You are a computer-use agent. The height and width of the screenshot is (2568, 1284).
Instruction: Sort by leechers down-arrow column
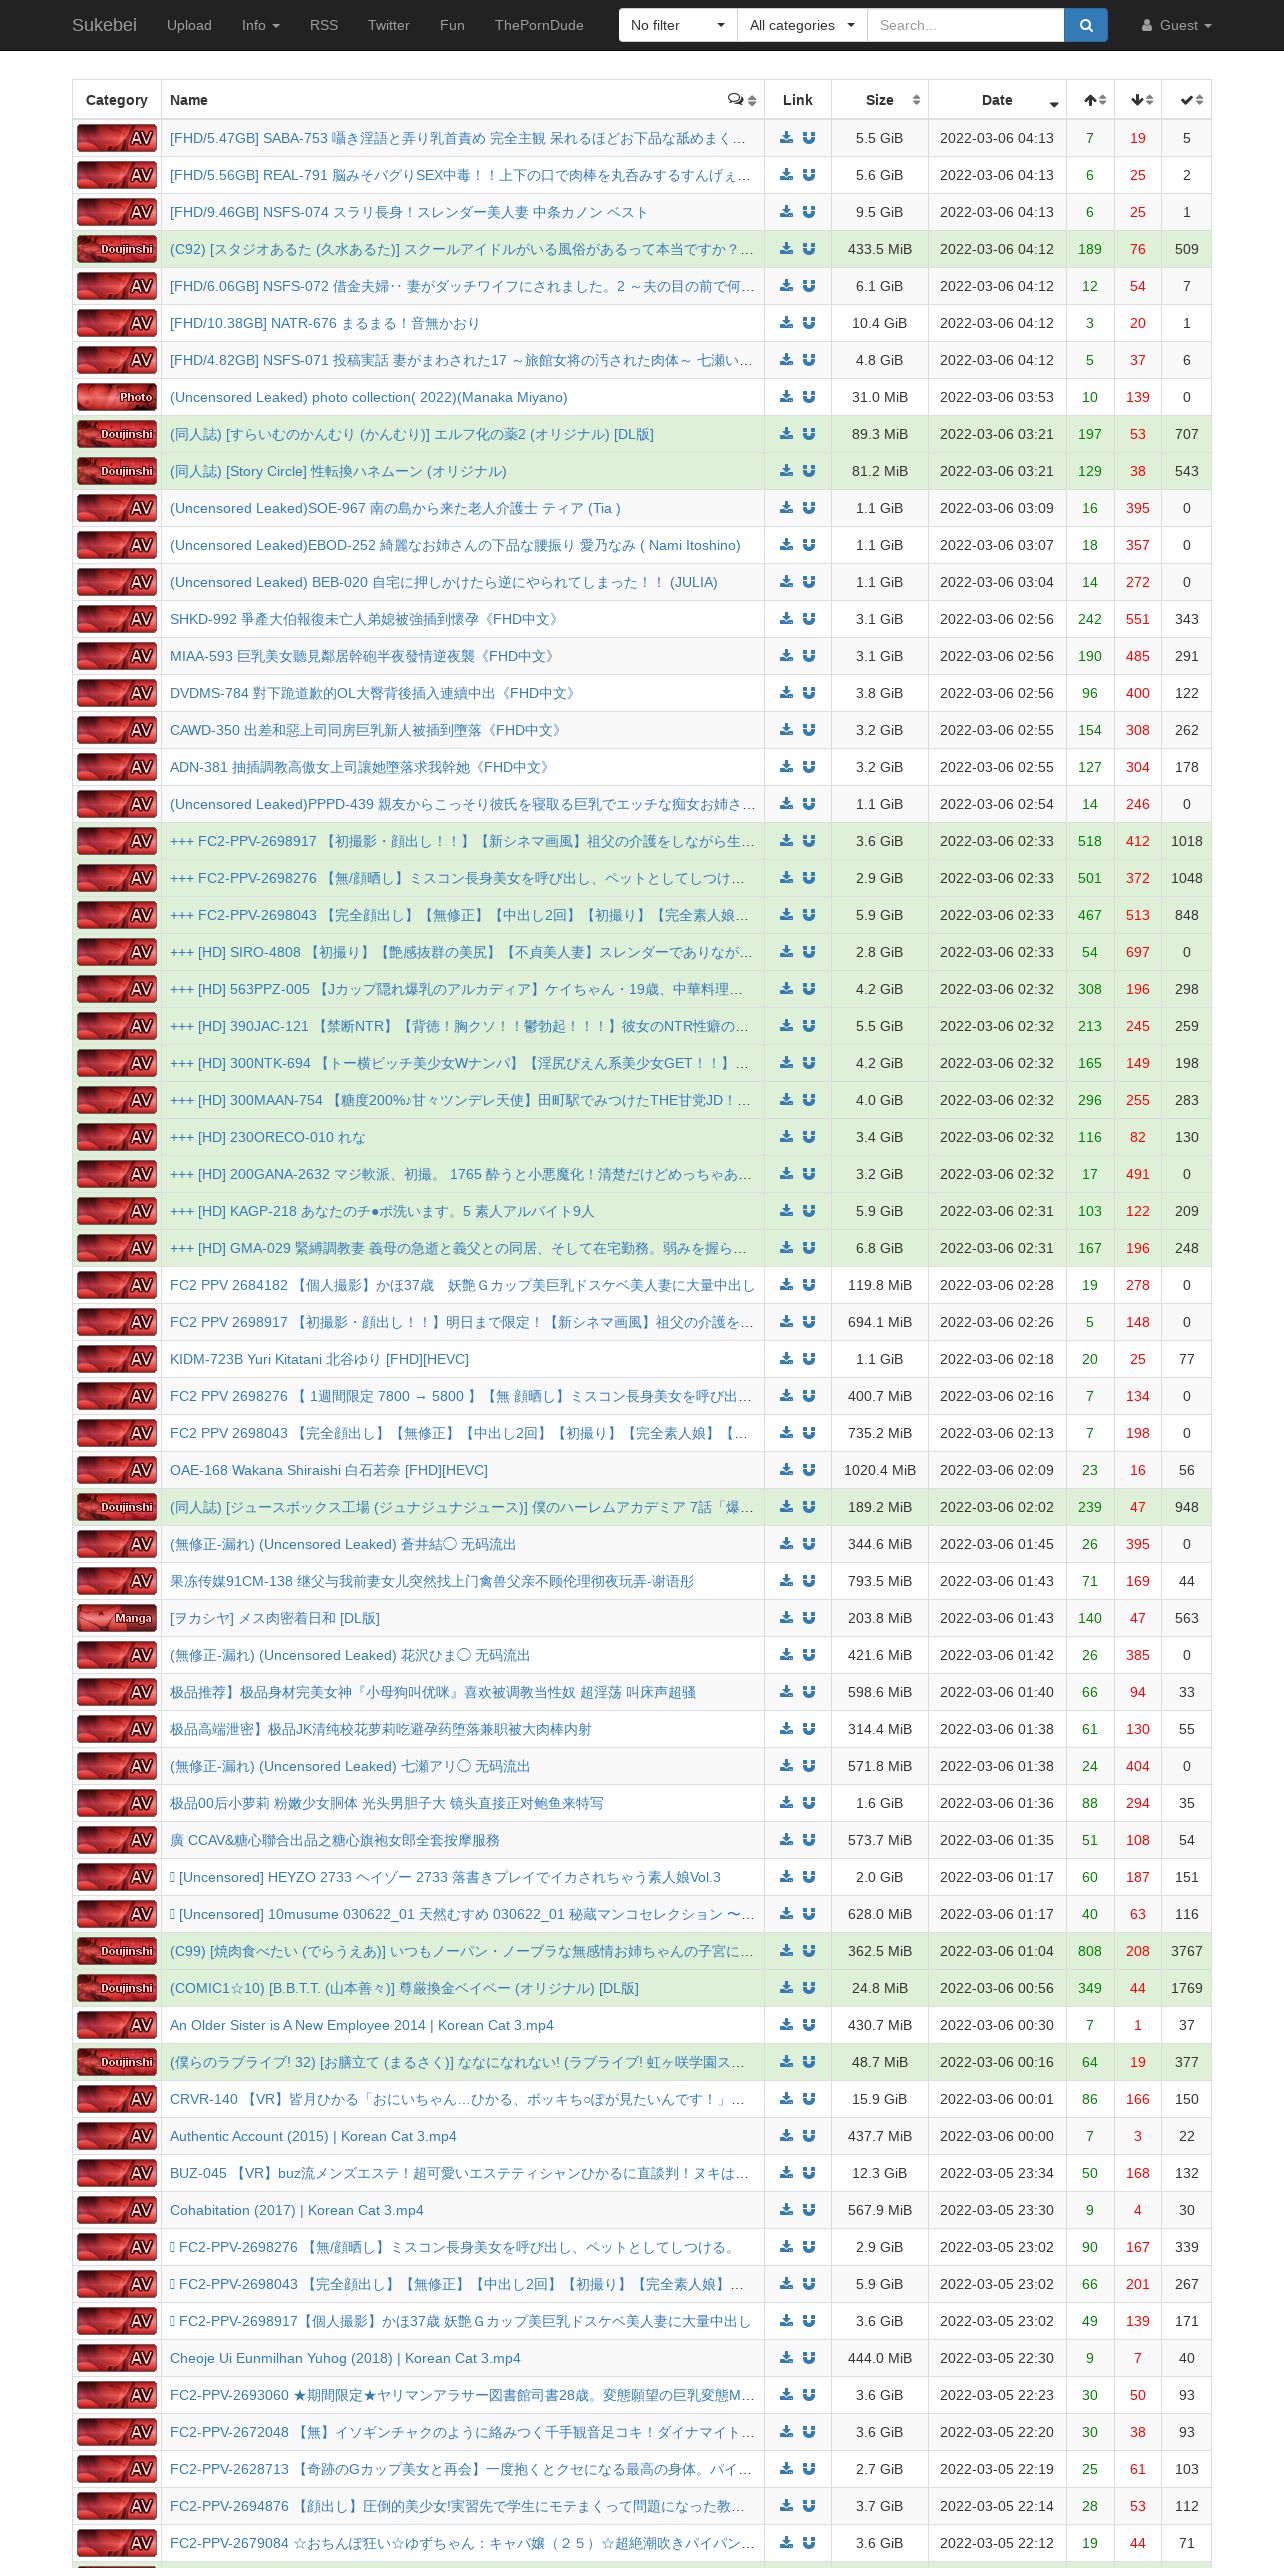(x=1138, y=100)
